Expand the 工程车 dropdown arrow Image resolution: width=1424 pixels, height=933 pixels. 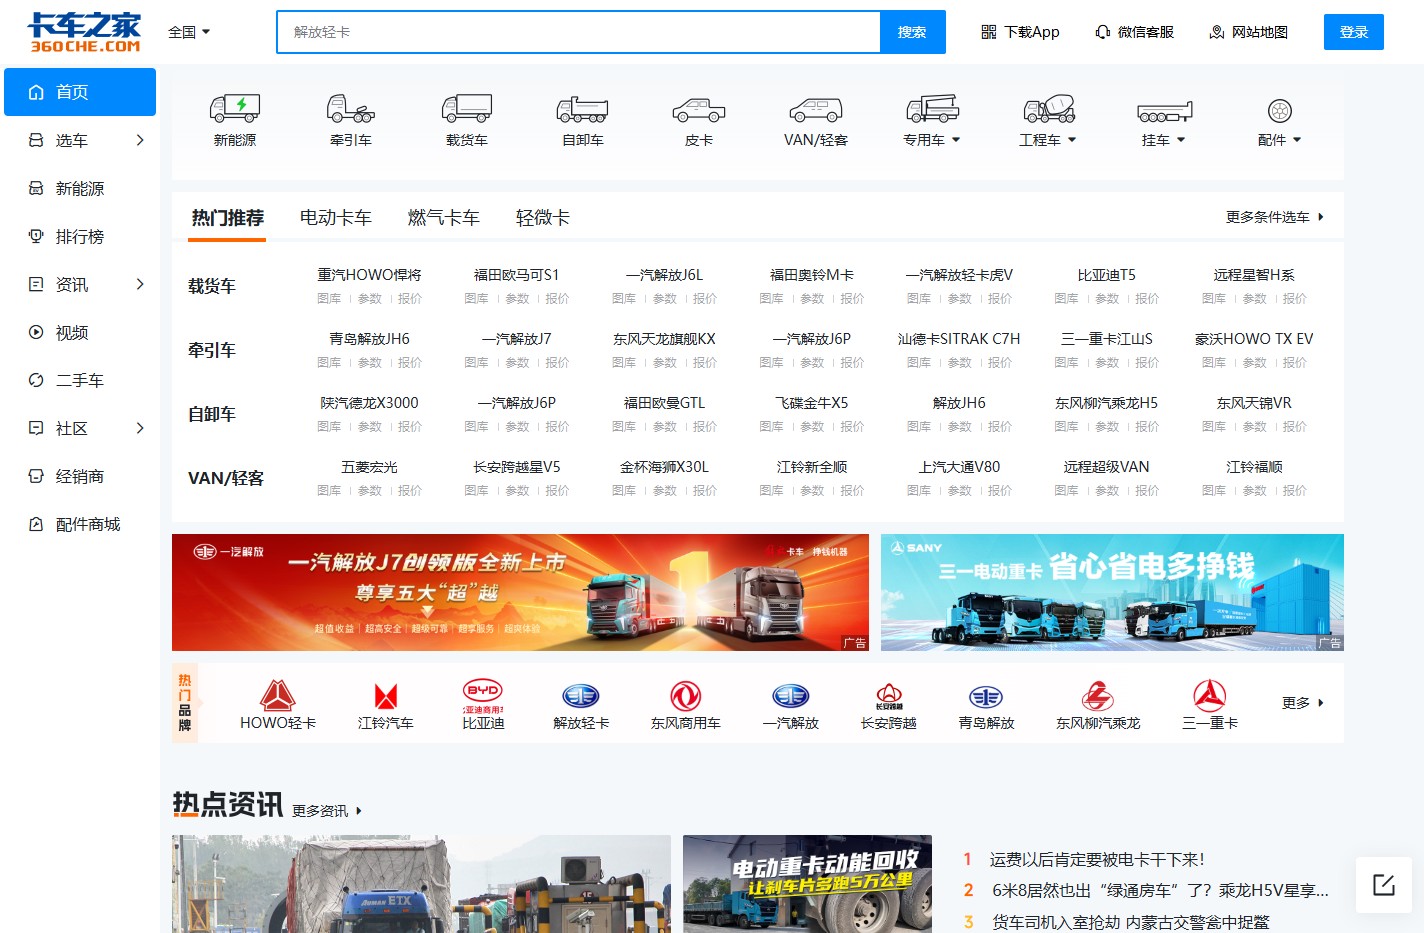(1072, 140)
